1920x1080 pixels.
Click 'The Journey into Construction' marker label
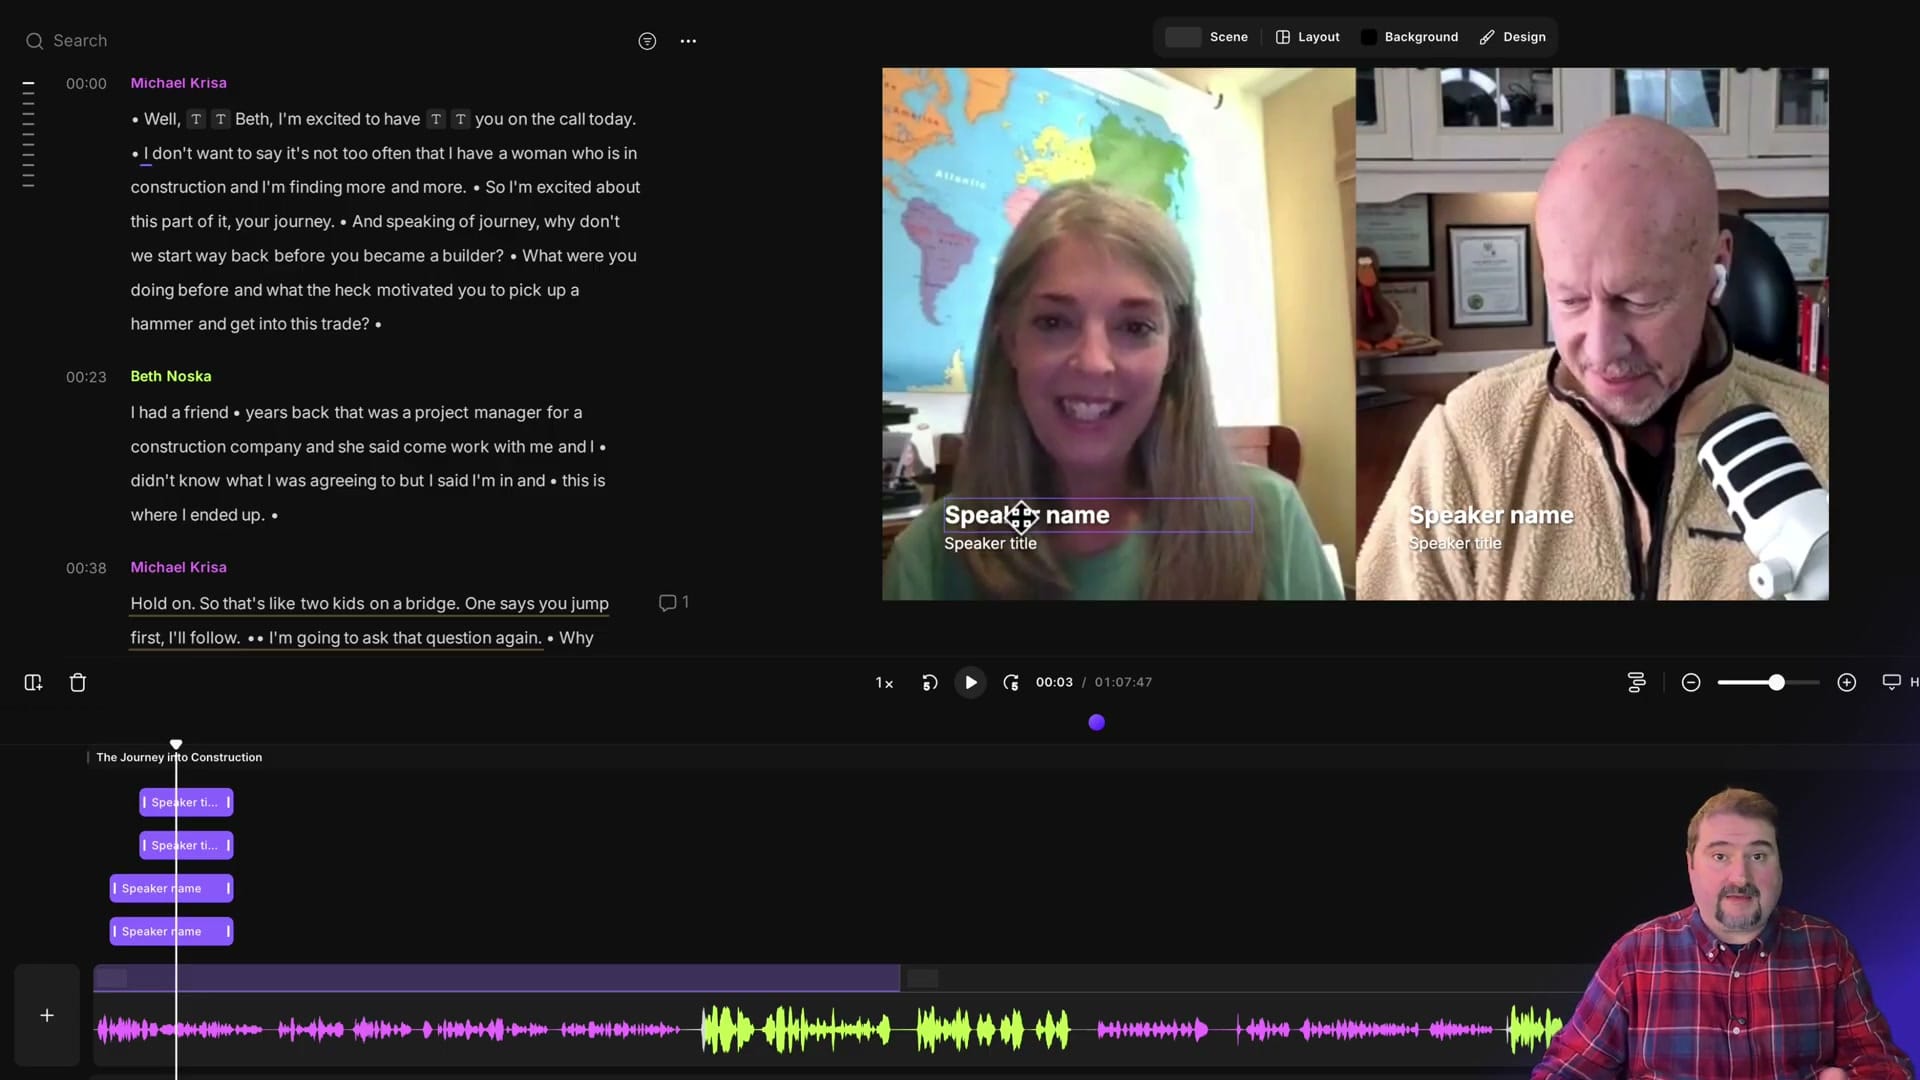[179, 757]
